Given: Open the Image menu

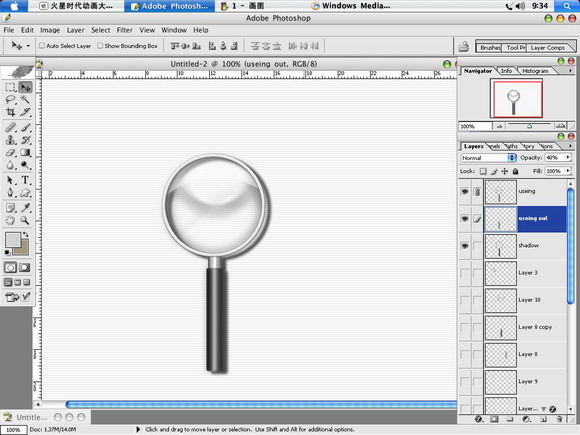Looking at the screenshot, I should (50, 30).
